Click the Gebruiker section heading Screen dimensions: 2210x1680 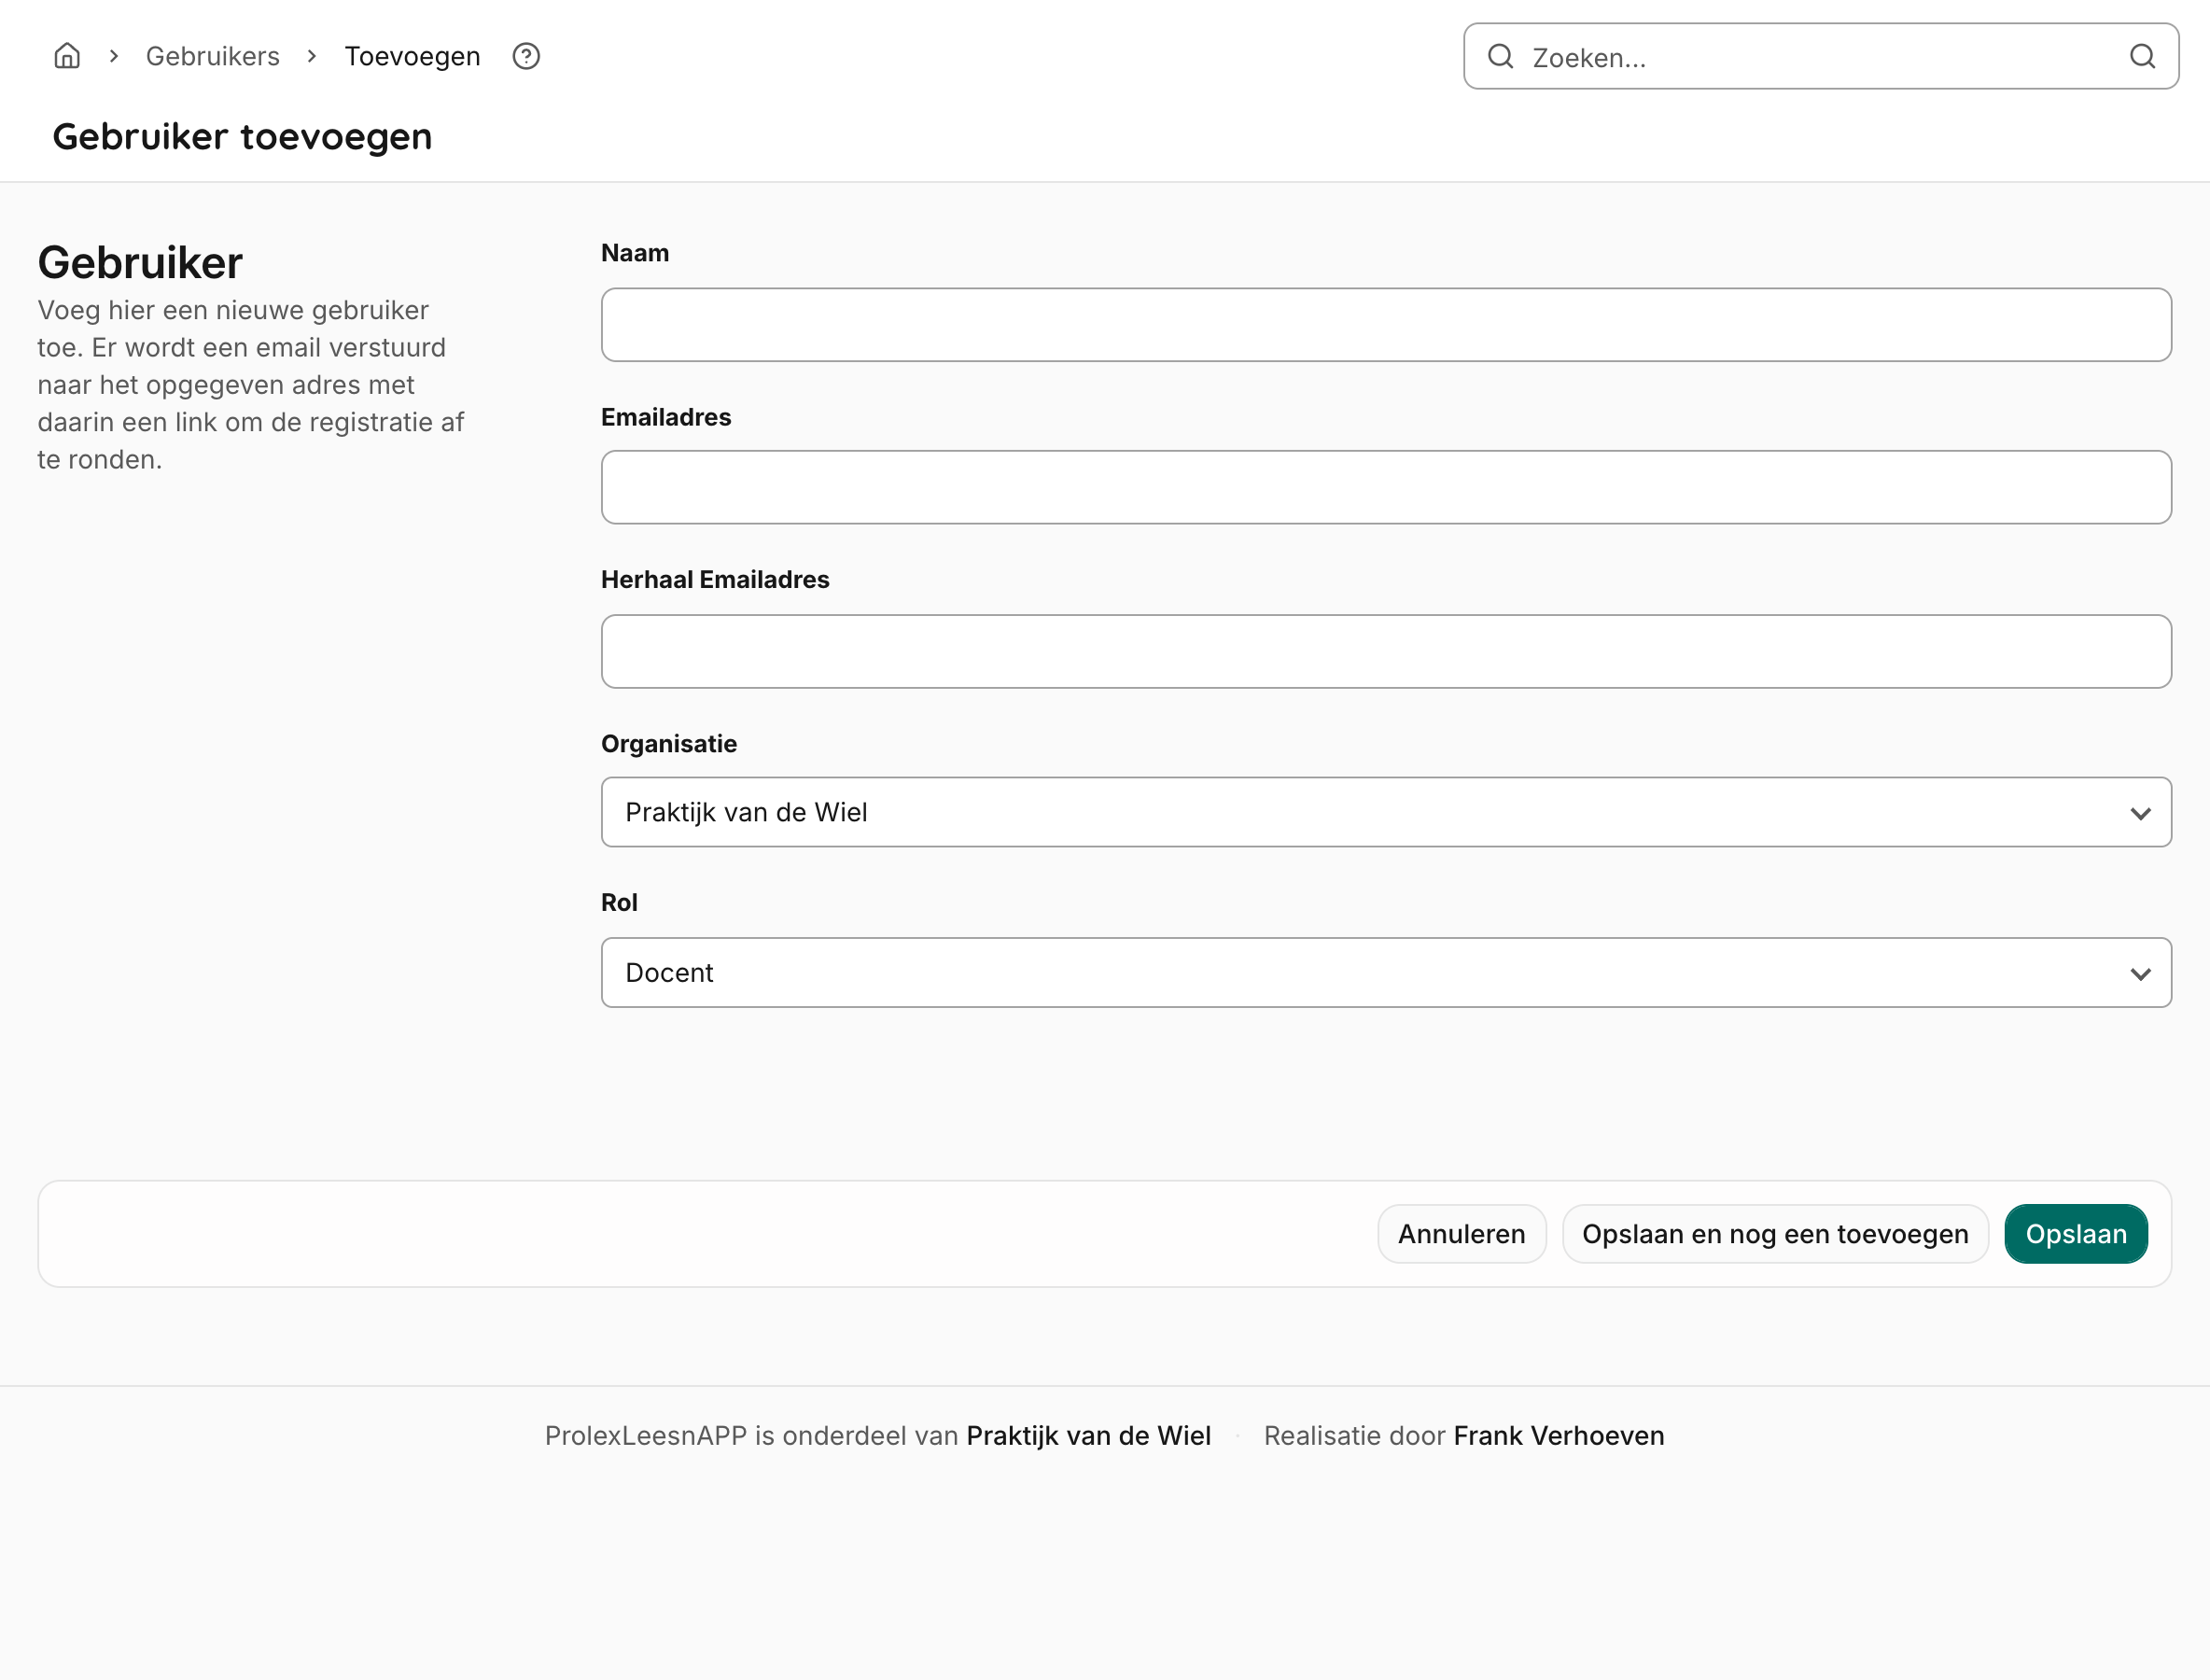coord(140,263)
